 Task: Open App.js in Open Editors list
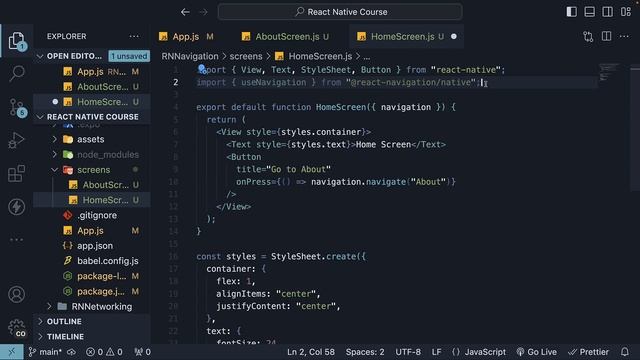click(92, 71)
